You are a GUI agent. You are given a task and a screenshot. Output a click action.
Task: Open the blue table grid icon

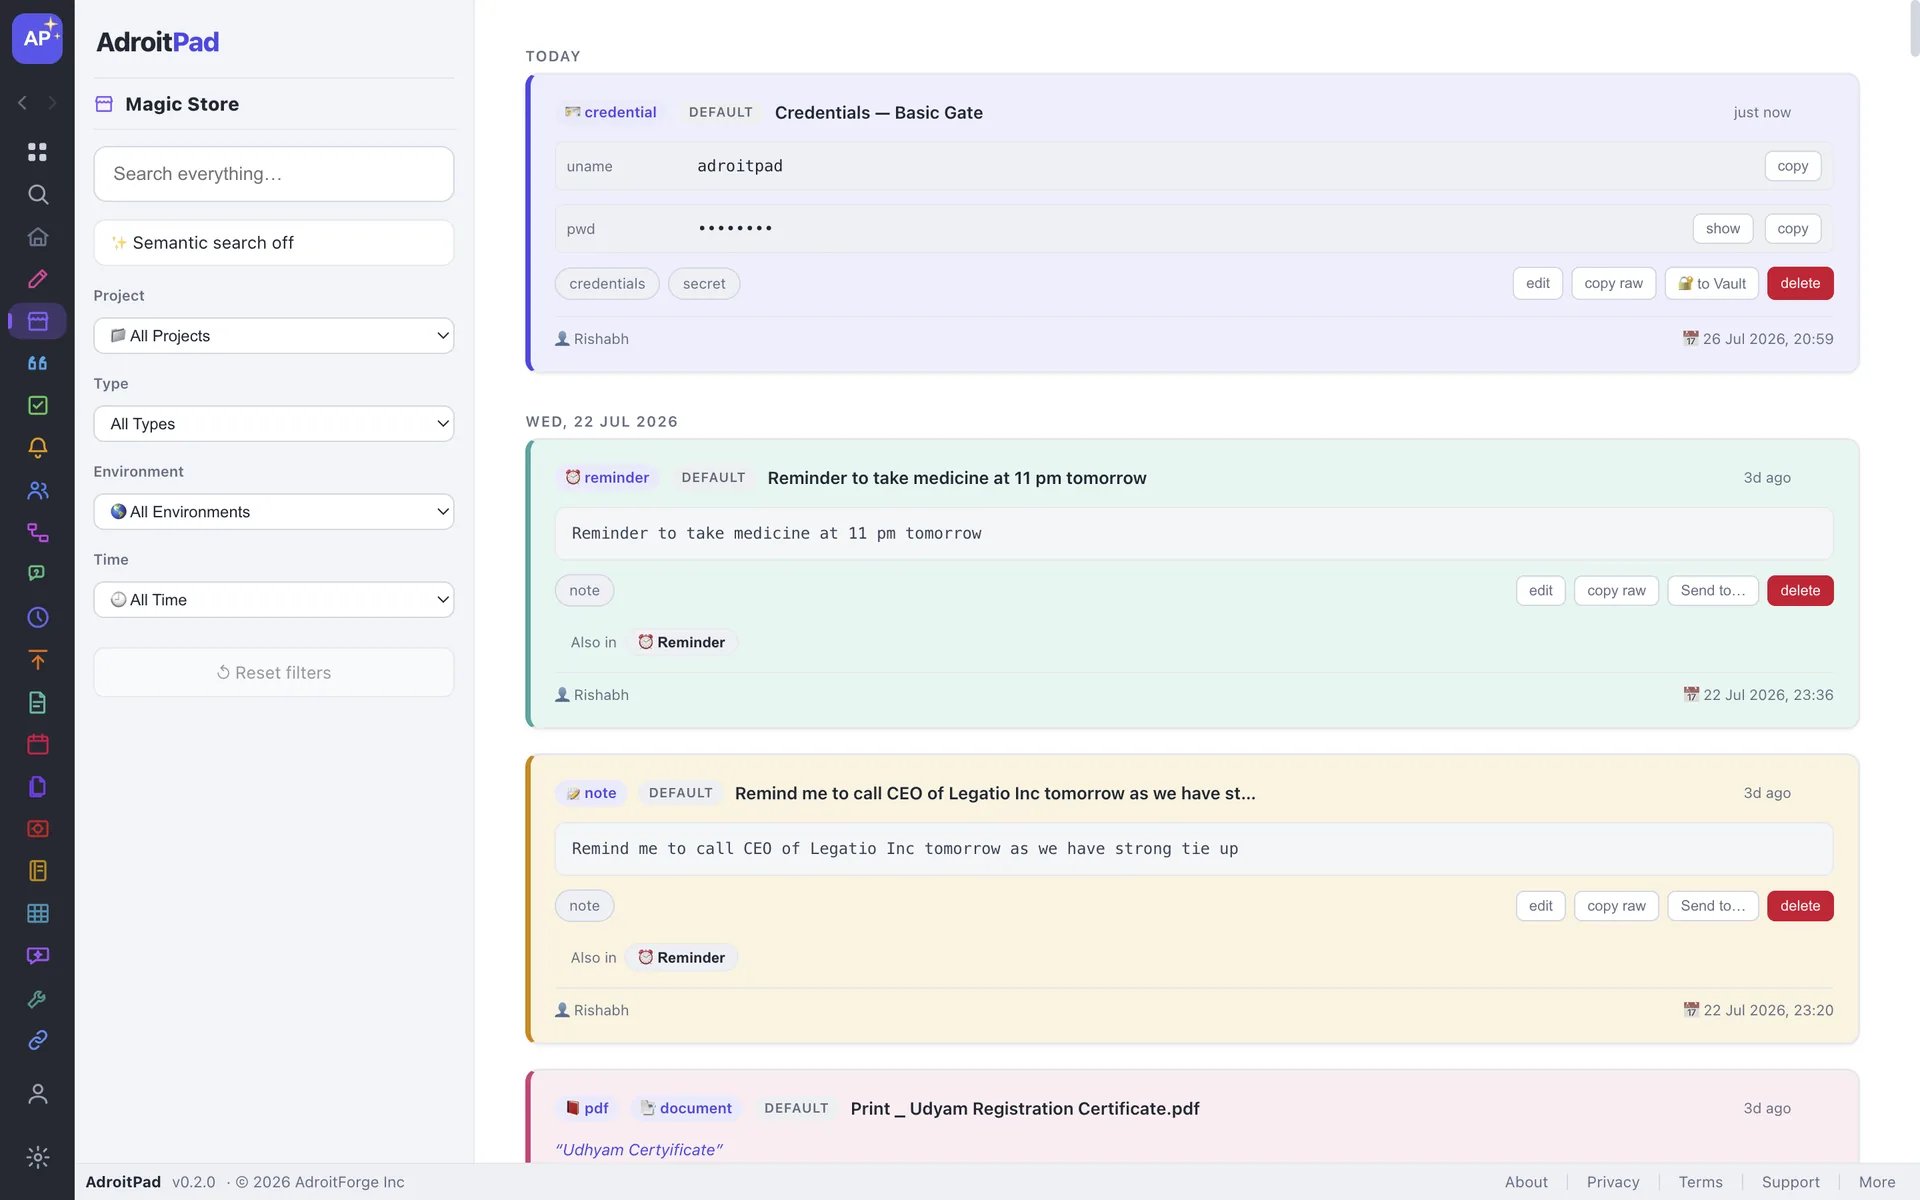(x=37, y=913)
